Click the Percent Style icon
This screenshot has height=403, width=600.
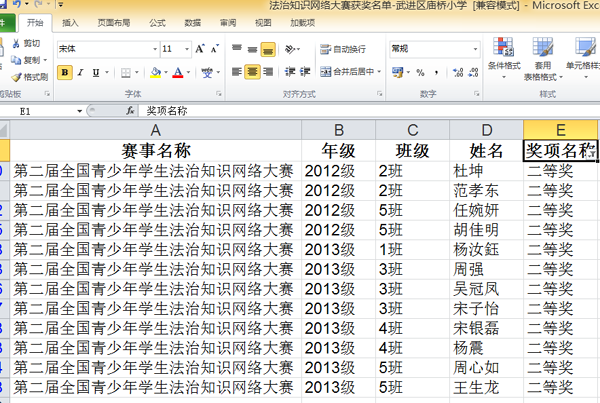point(420,72)
